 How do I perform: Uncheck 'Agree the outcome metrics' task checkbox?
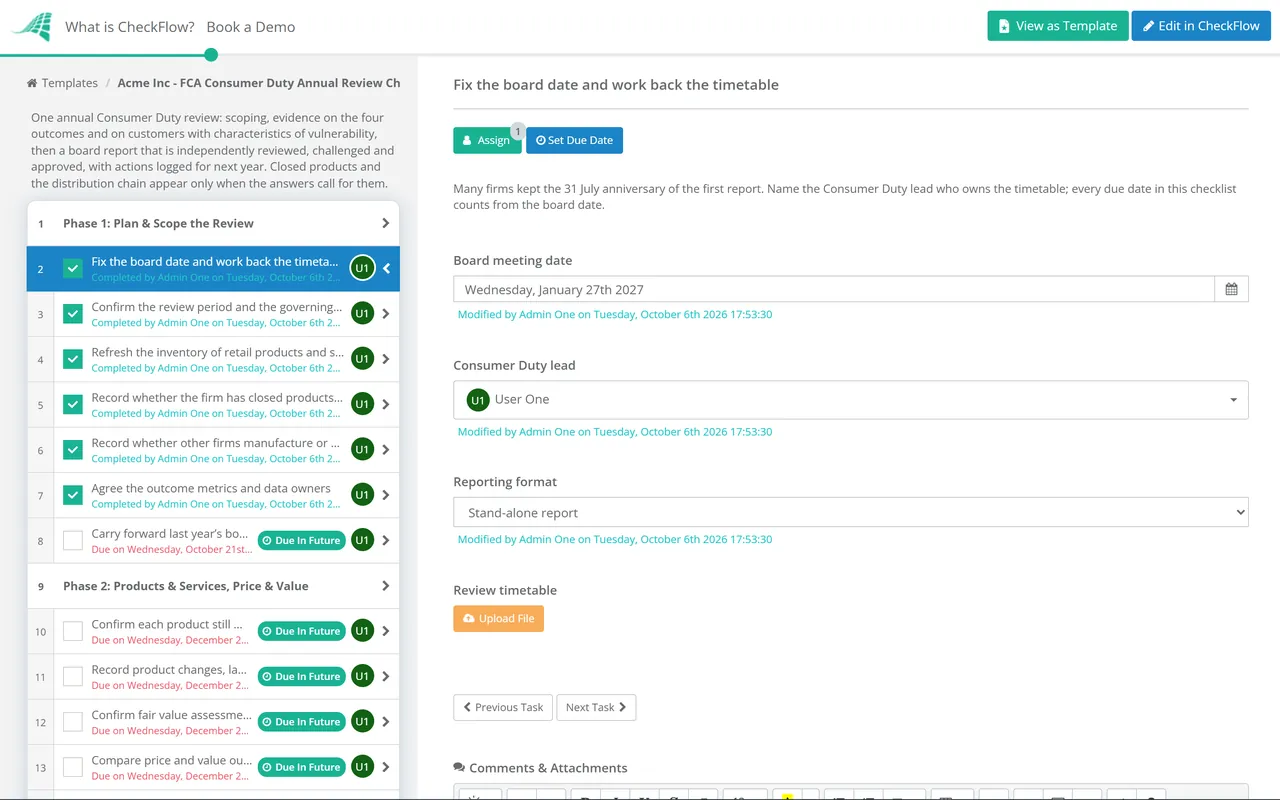tap(73, 495)
